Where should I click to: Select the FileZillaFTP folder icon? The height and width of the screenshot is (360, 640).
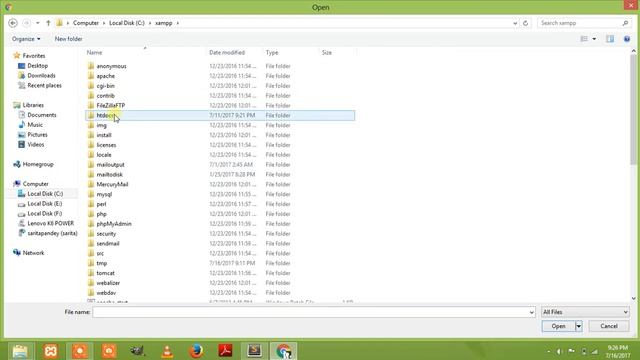click(91, 105)
